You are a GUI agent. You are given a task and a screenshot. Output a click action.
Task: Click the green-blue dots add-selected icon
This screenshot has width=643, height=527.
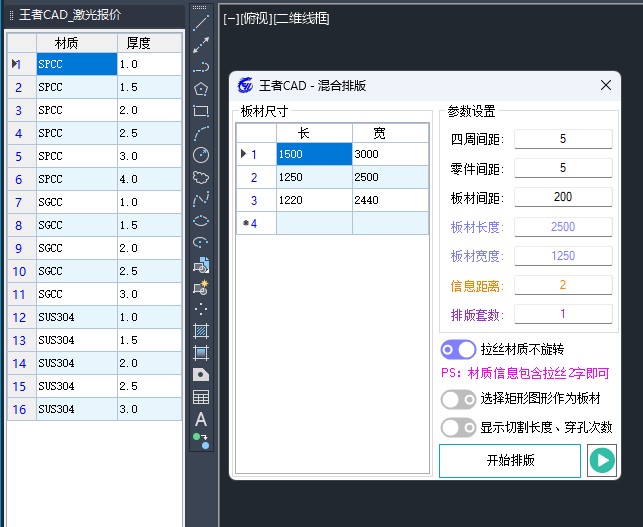click(201, 441)
